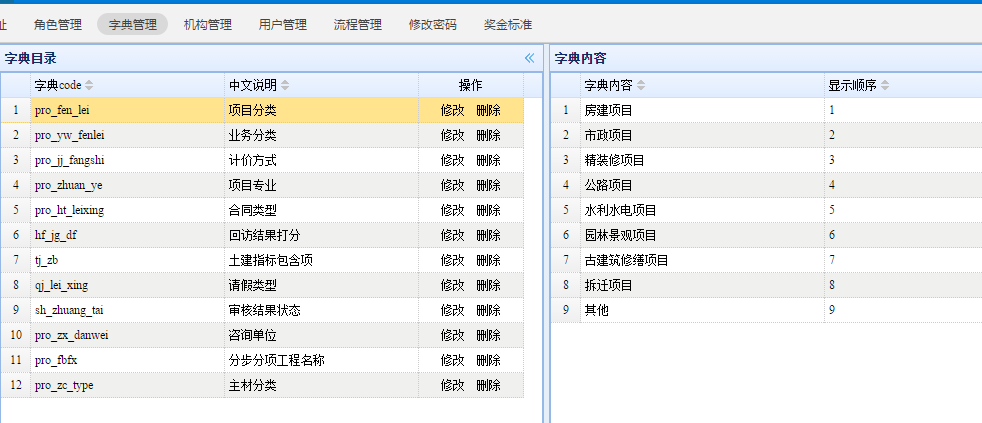Sort by 中文说明 column sort icon
Screen dimensions: 982x423
285,85
